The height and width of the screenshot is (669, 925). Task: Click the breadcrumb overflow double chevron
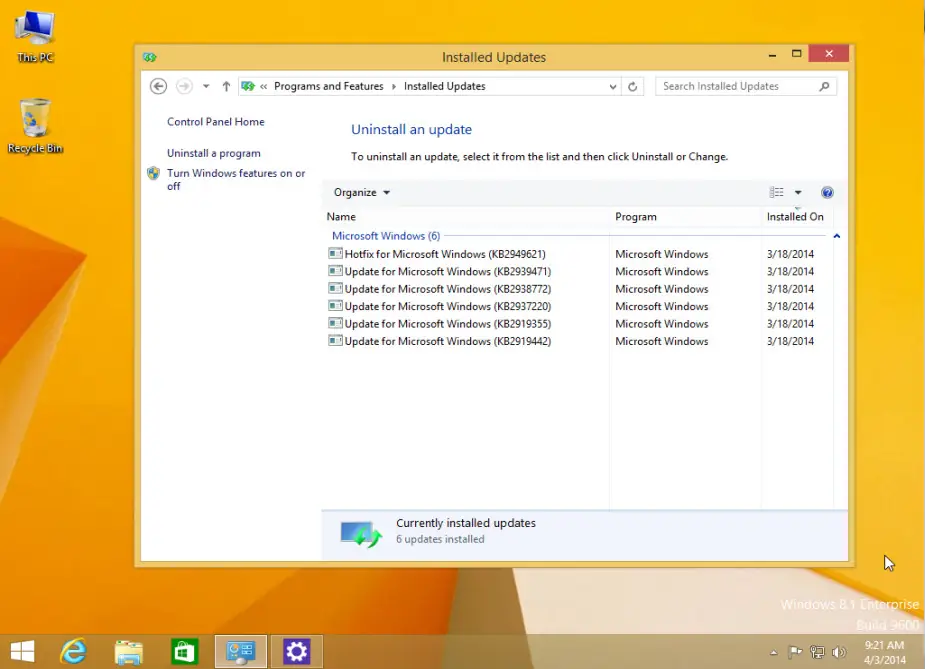click(x=264, y=87)
